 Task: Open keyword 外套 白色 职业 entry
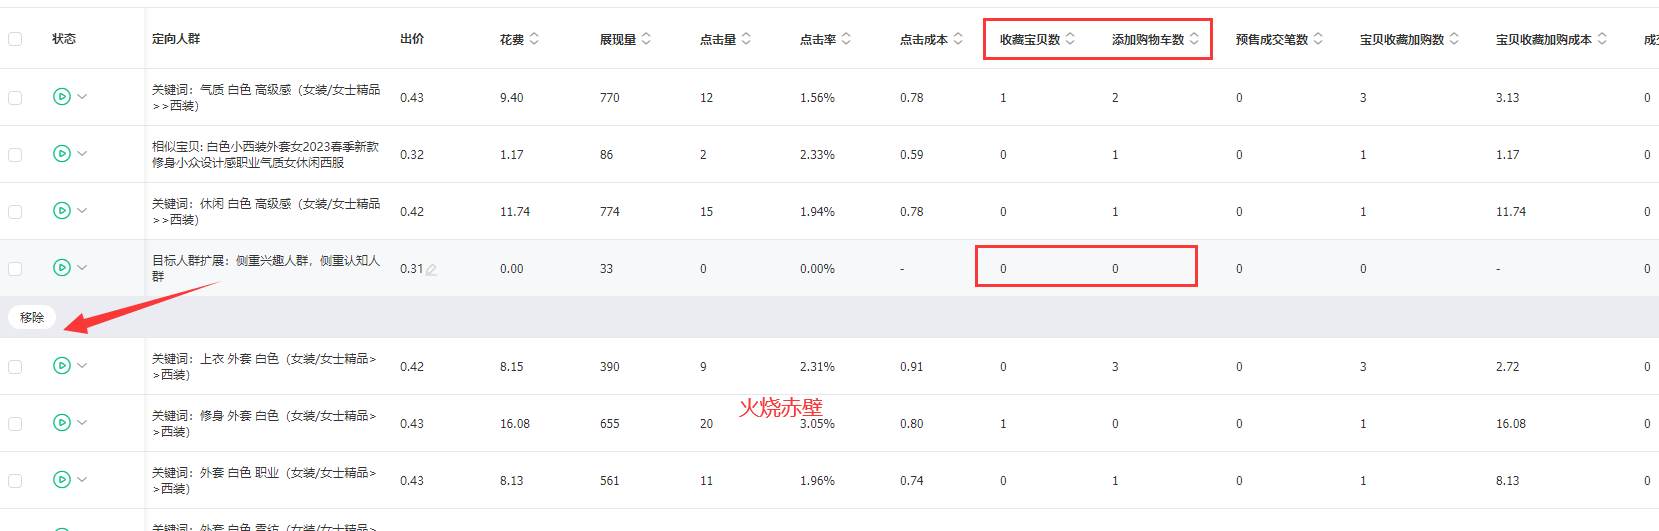tap(264, 481)
